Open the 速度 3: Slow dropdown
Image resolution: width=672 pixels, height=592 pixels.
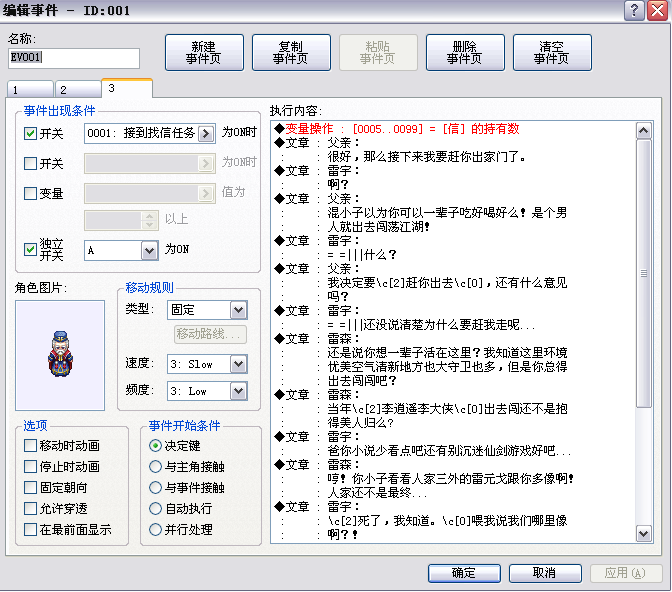coord(238,364)
